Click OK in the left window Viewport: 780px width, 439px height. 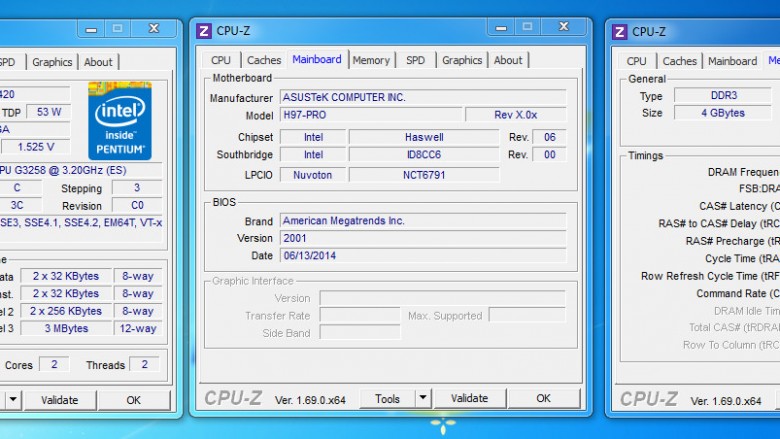(x=133, y=400)
